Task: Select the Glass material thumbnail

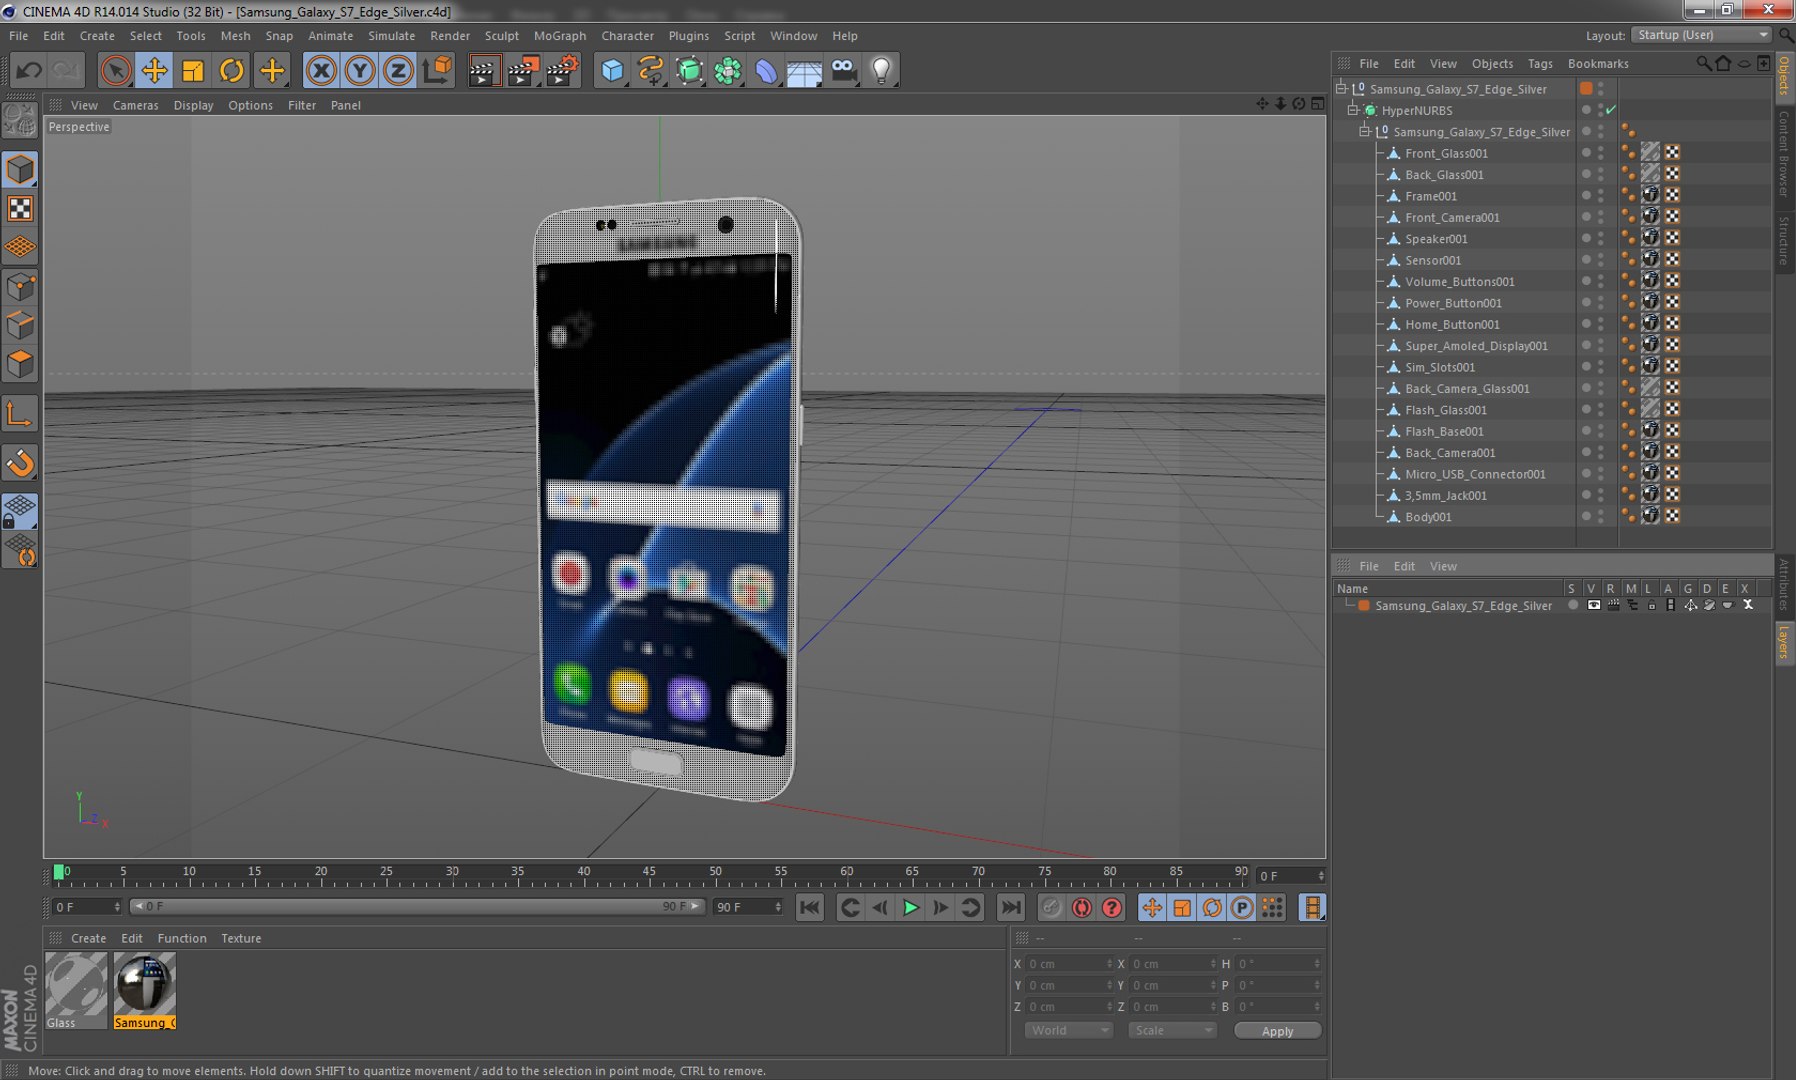Action: tap(76, 990)
